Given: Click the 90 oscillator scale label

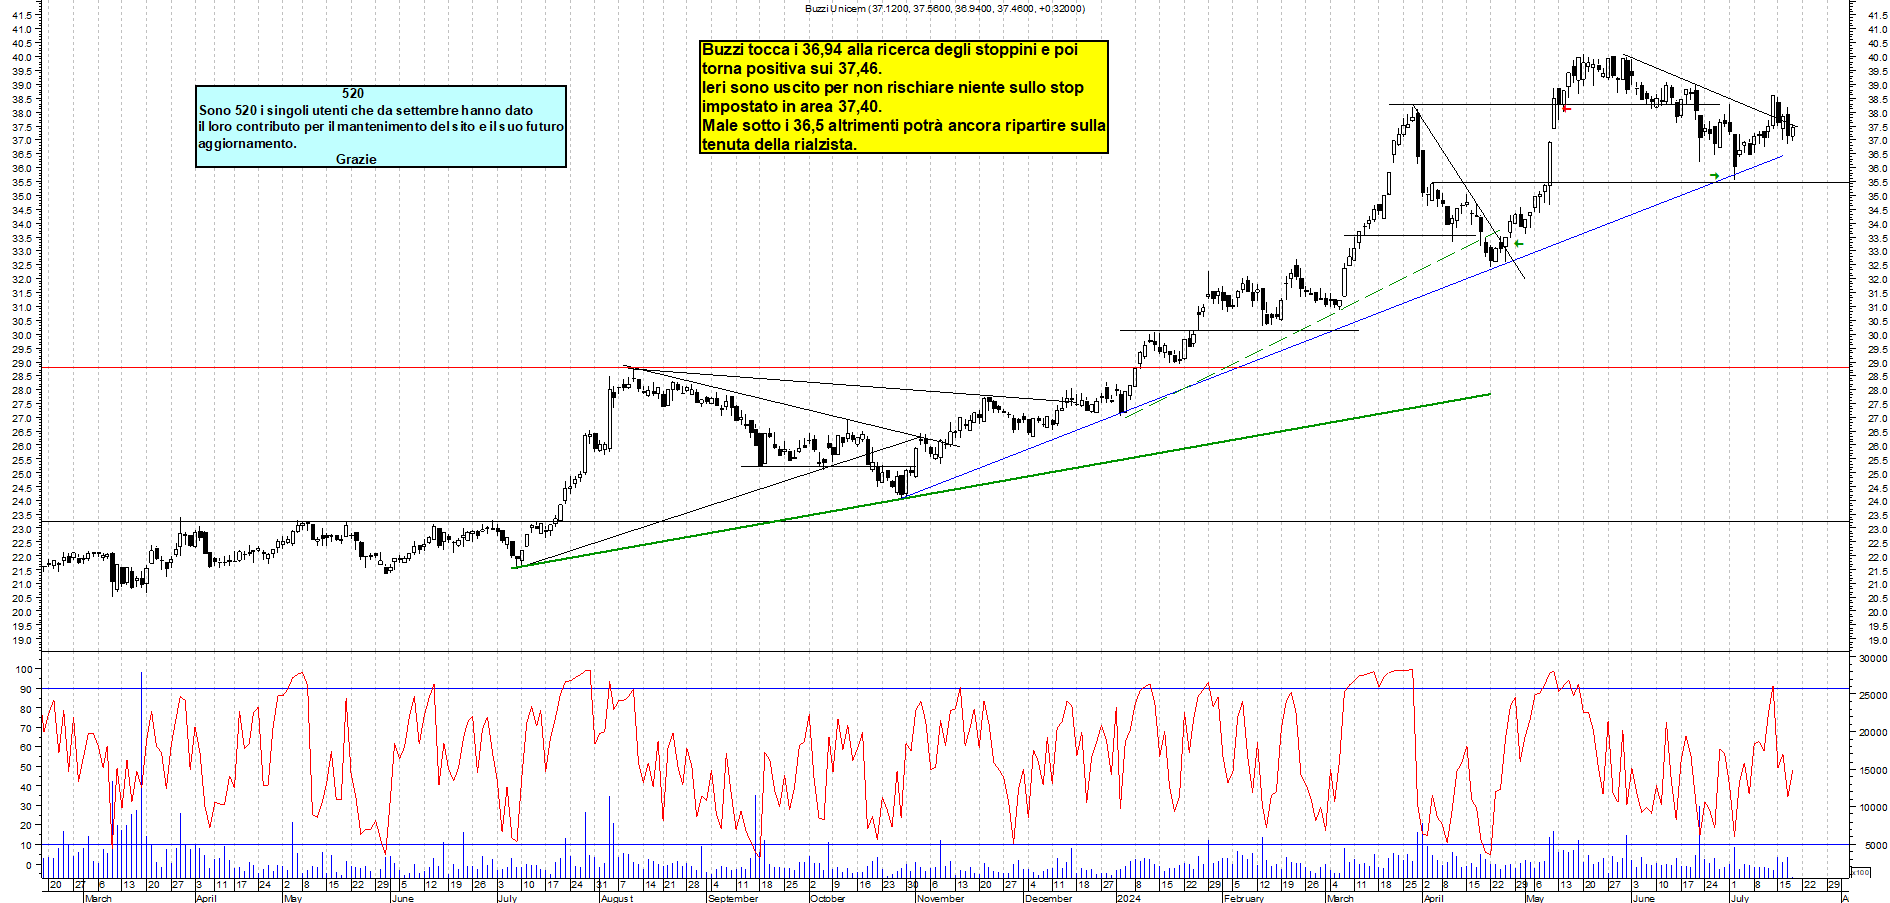Looking at the screenshot, I should click(x=26, y=689).
